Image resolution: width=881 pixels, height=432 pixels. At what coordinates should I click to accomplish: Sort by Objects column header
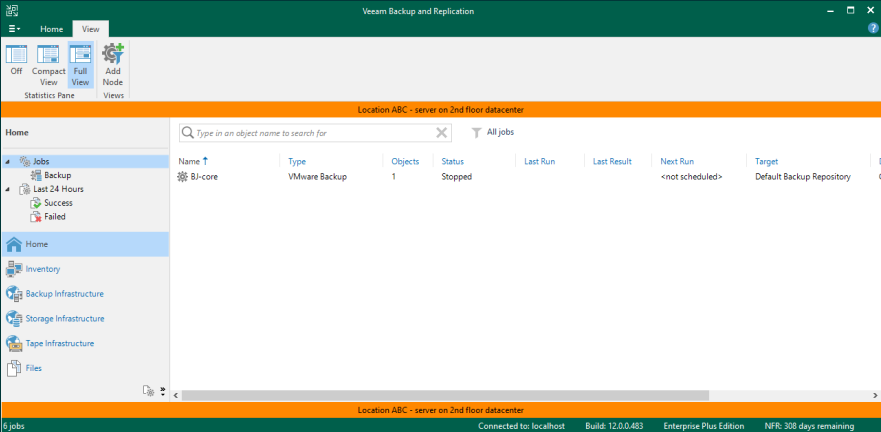point(405,161)
